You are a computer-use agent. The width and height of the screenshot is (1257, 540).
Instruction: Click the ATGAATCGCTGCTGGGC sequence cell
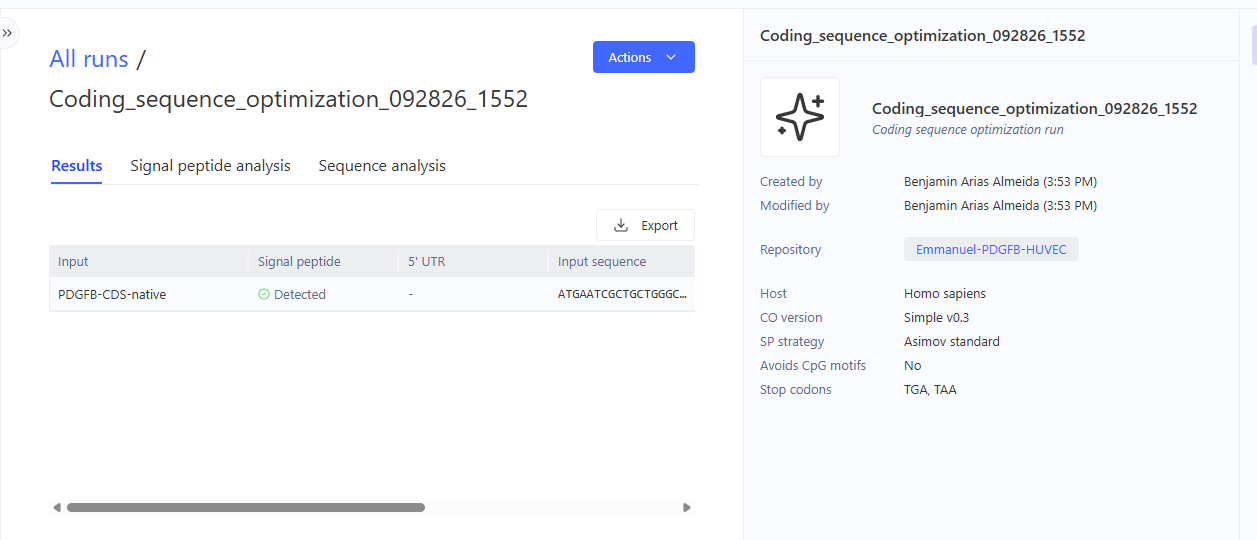[622, 295]
